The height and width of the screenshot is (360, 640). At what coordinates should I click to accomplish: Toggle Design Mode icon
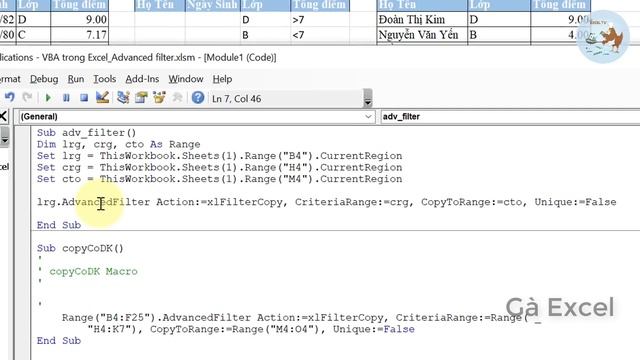102,98
